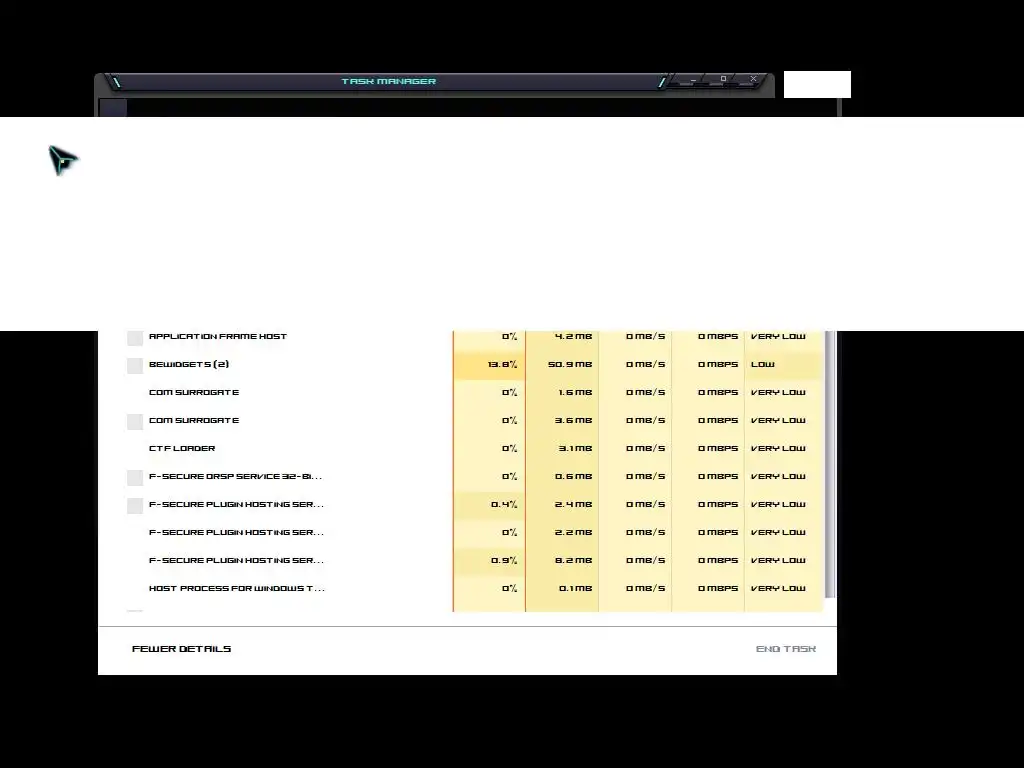Image resolution: width=1024 pixels, height=768 pixels.
Task: Click 0 Mbps network value of Application Frame Host
Action: tap(718, 336)
